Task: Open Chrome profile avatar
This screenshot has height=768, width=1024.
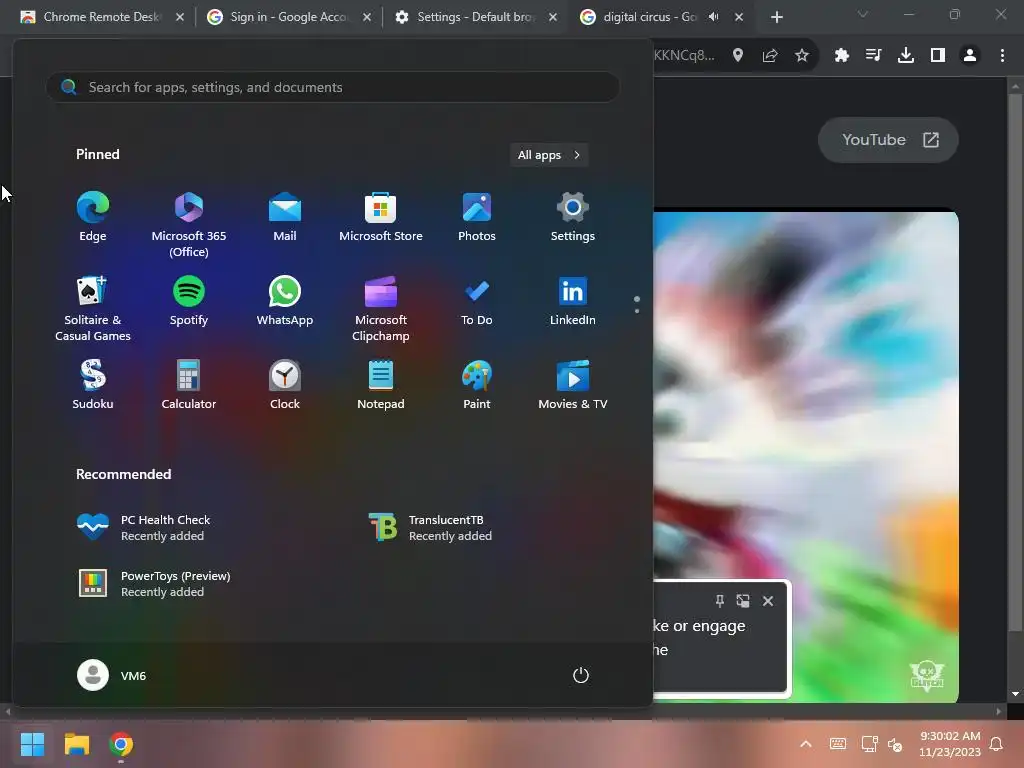Action: coord(970,56)
